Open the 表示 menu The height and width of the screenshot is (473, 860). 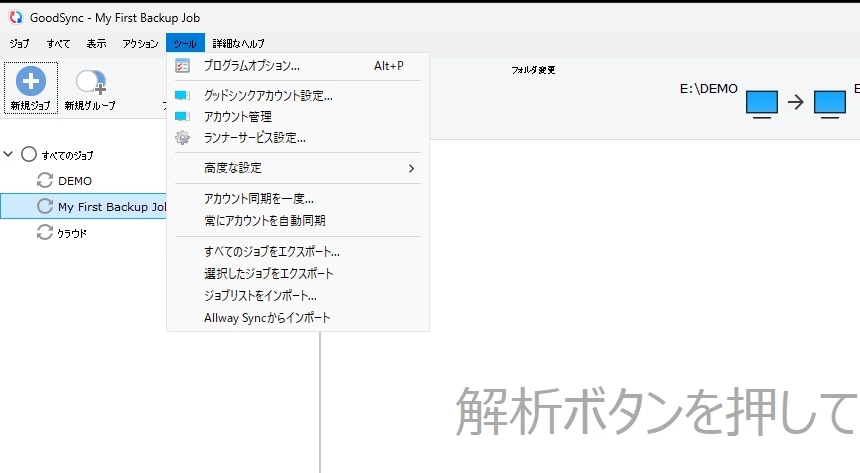tap(96, 43)
